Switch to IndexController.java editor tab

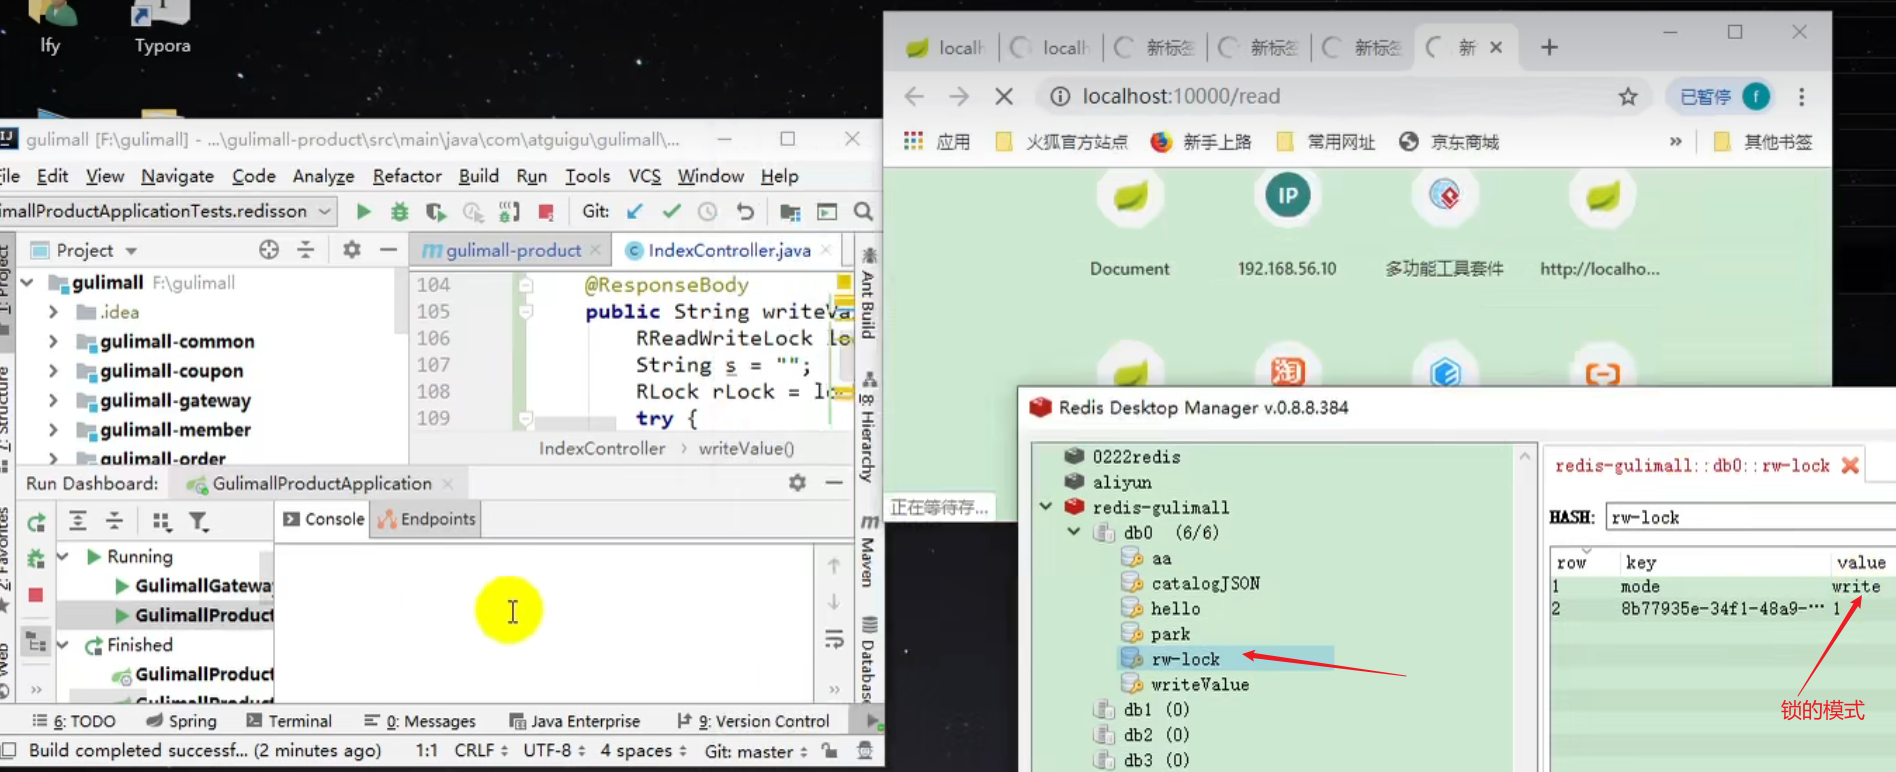[729, 250]
